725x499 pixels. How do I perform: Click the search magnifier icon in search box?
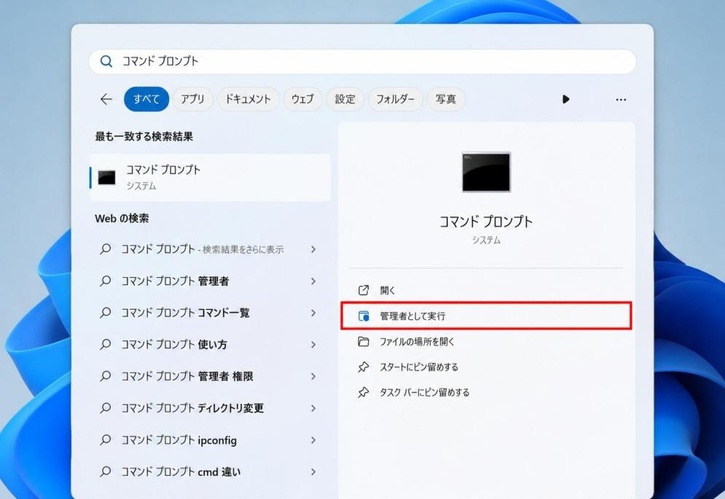tap(106, 62)
